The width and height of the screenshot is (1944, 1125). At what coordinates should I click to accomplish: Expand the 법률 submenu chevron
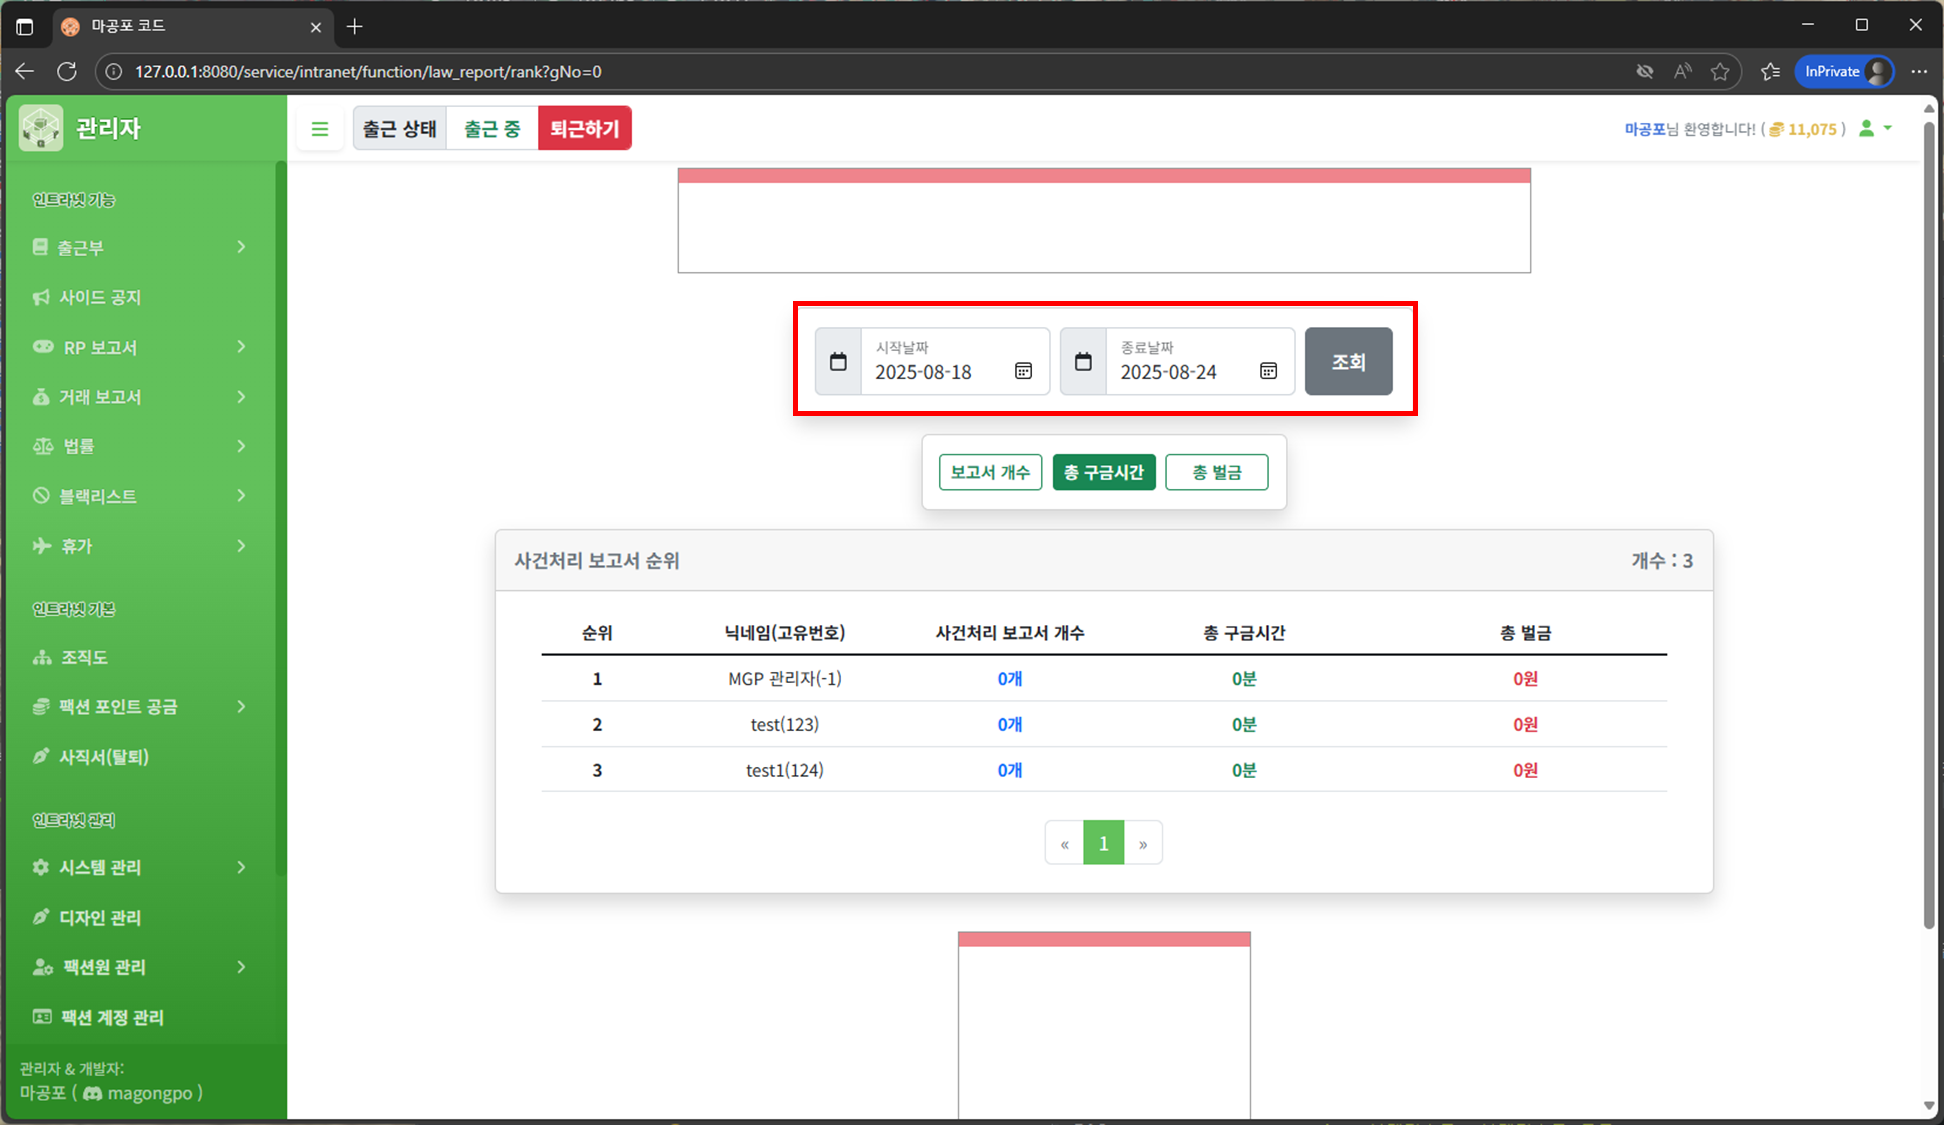coord(241,446)
